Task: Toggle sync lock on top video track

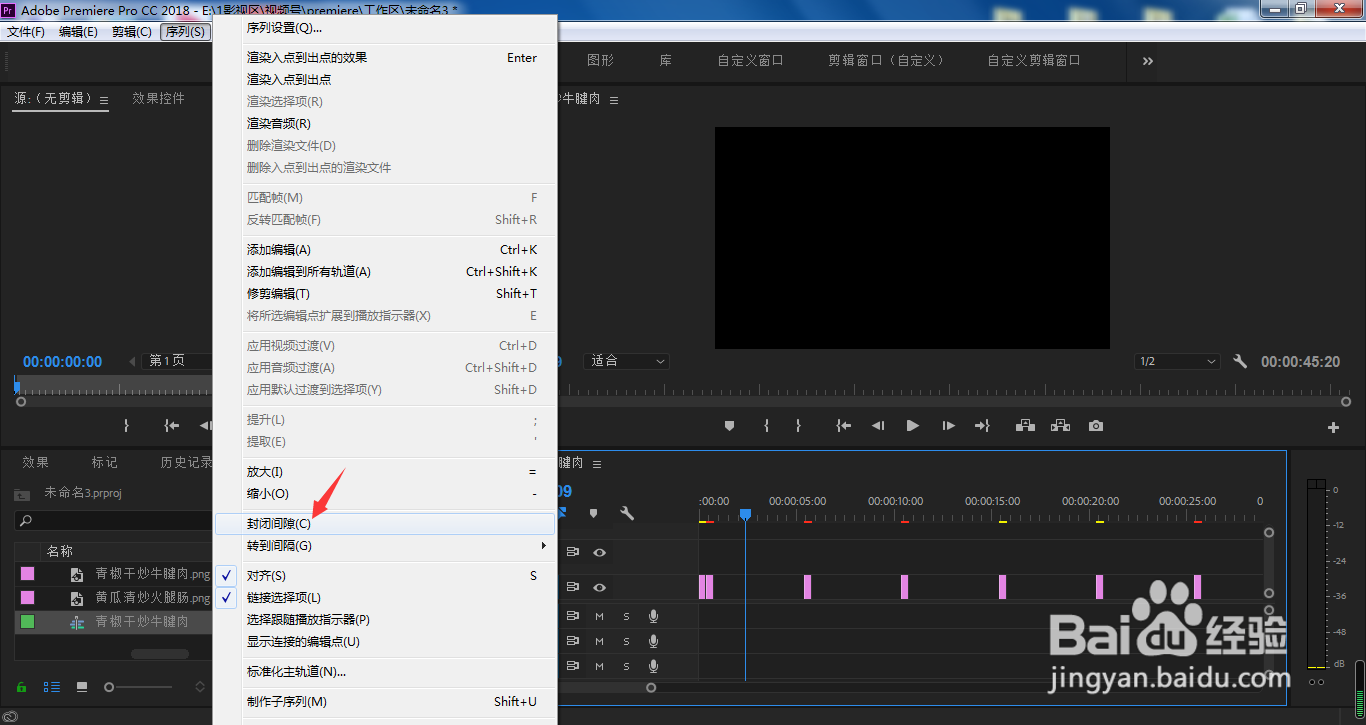Action: click(573, 552)
